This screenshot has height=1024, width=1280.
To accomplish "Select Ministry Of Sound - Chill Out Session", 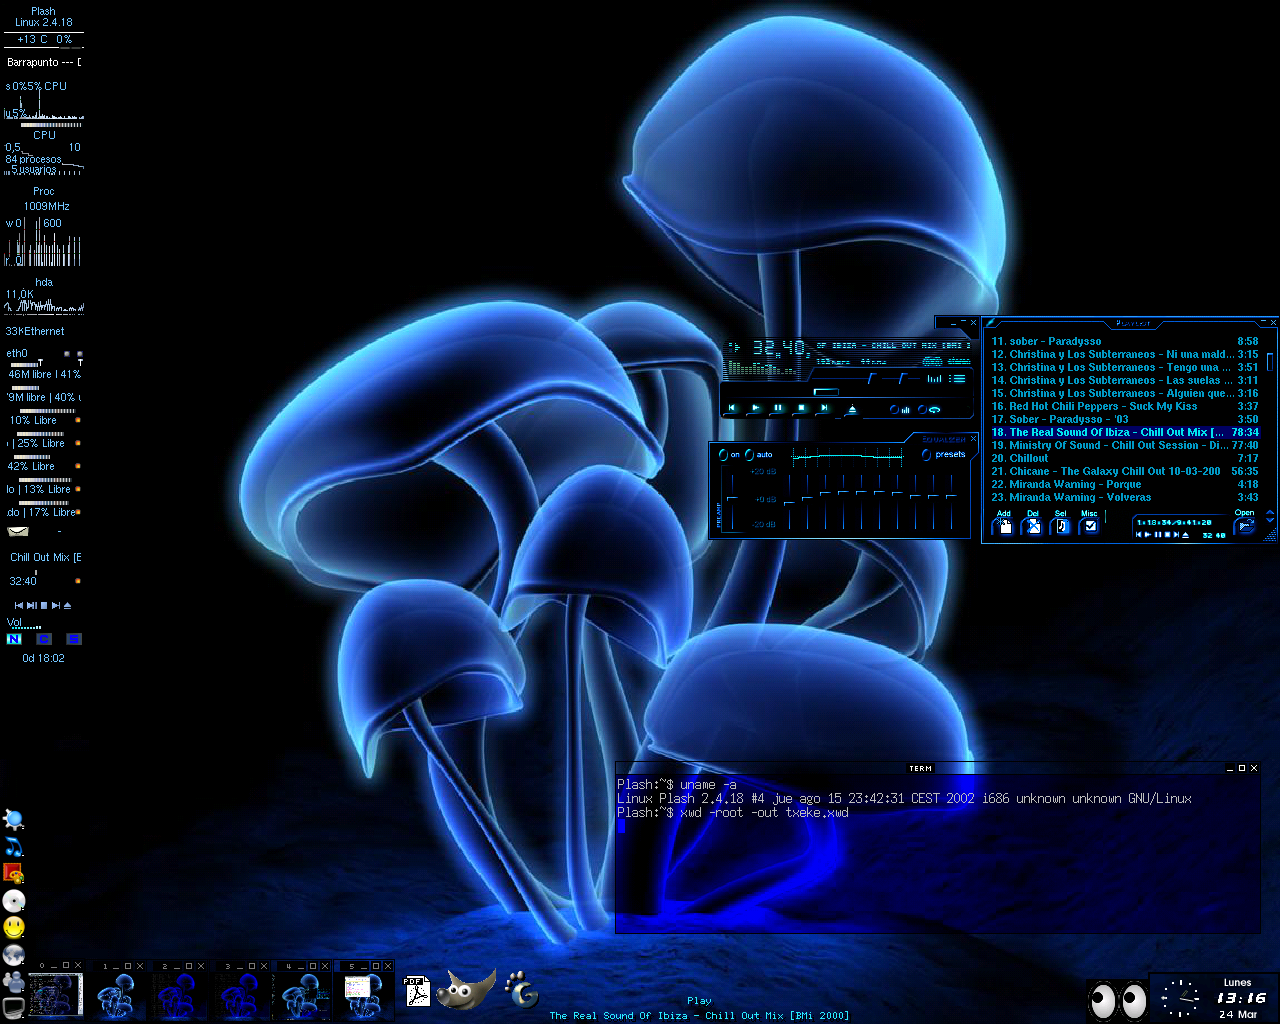I will tap(1125, 445).
